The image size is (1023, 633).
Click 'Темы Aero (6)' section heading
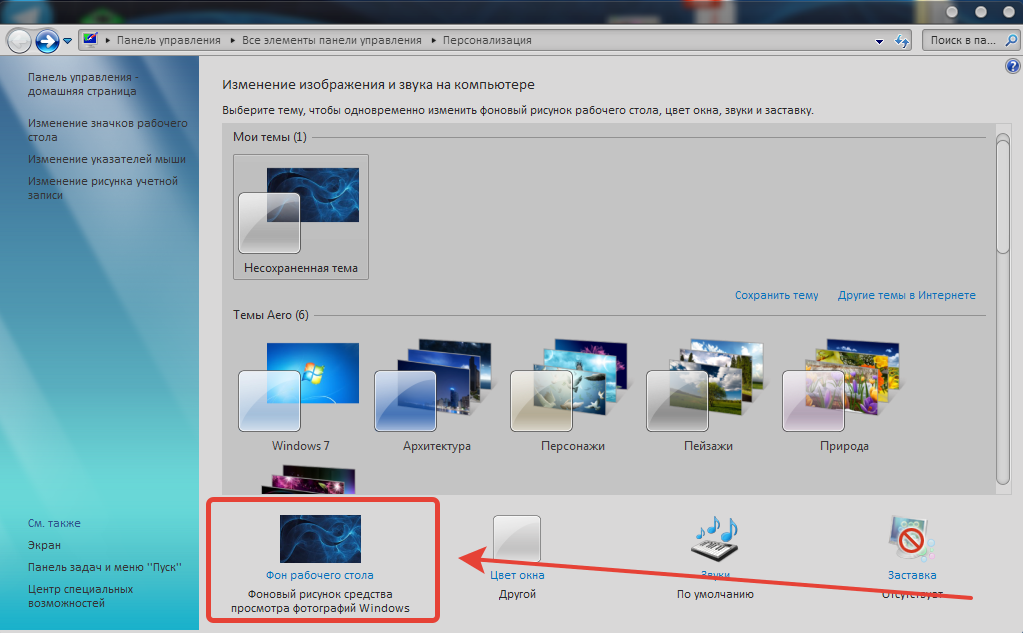271,315
